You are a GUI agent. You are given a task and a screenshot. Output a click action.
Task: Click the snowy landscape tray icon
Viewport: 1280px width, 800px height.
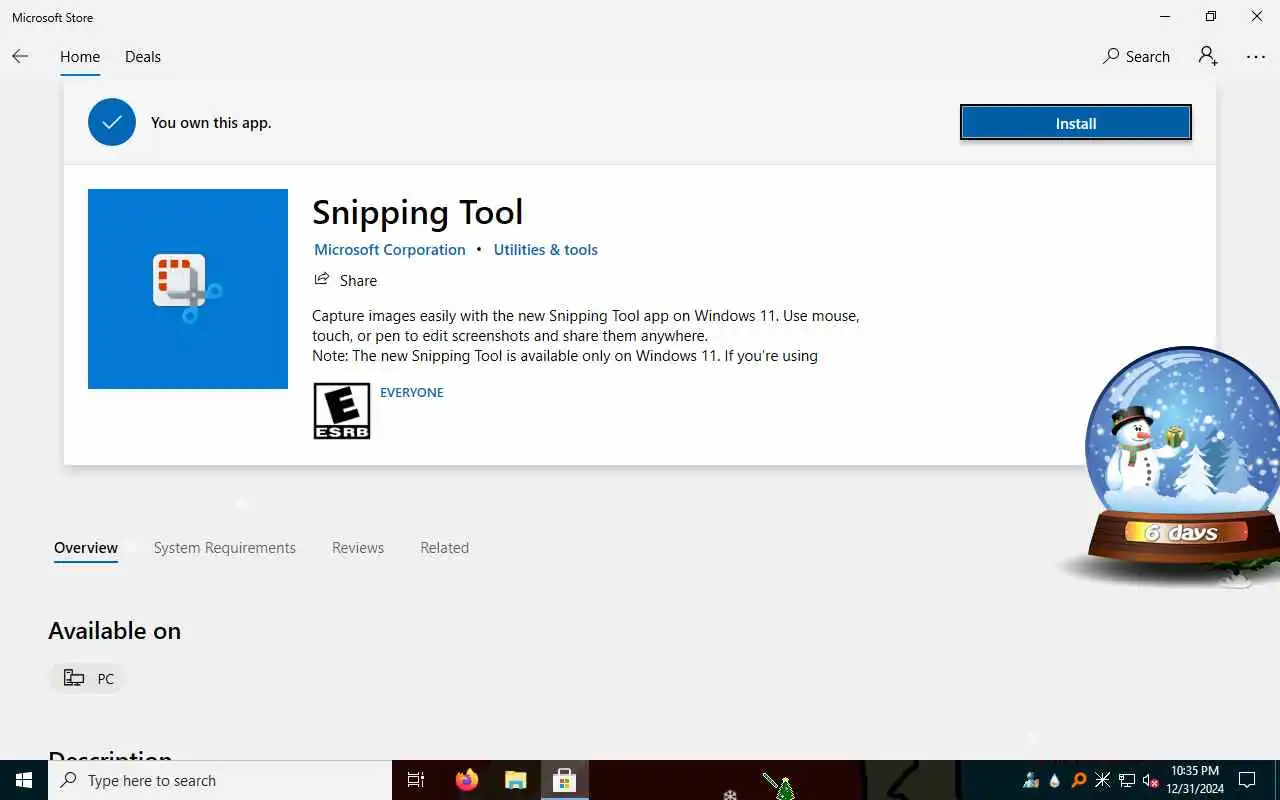coord(1031,780)
